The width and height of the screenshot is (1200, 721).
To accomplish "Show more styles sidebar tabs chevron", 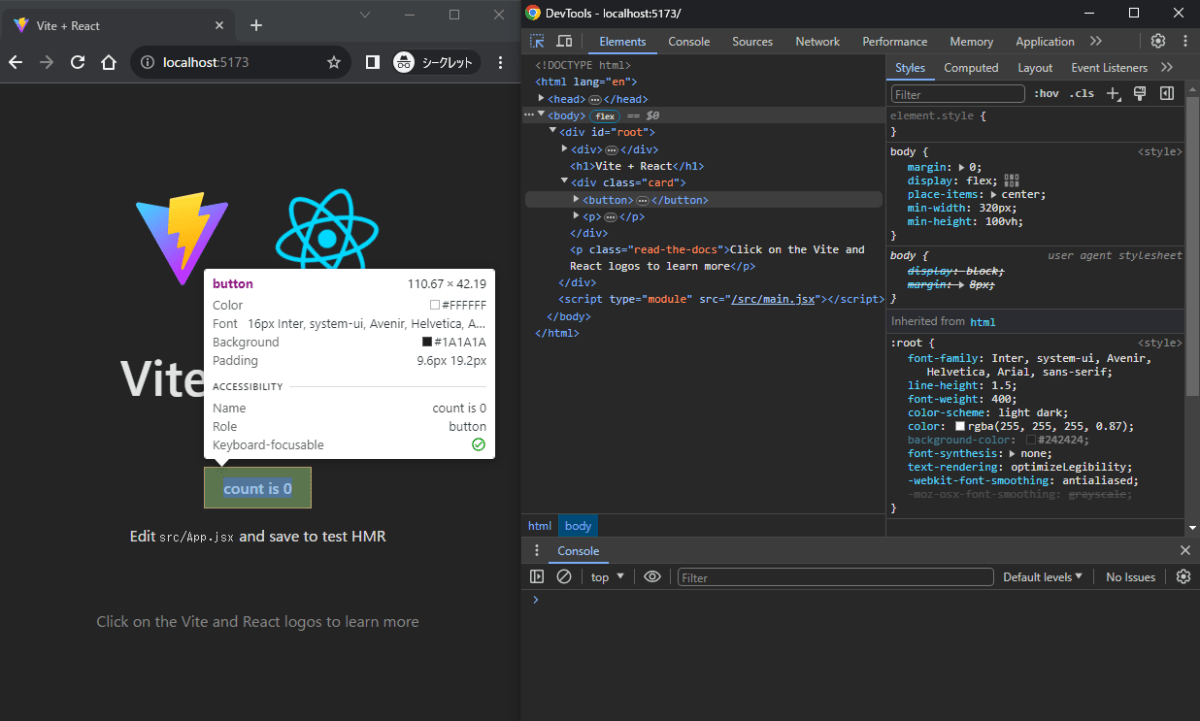I will point(1166,67).
